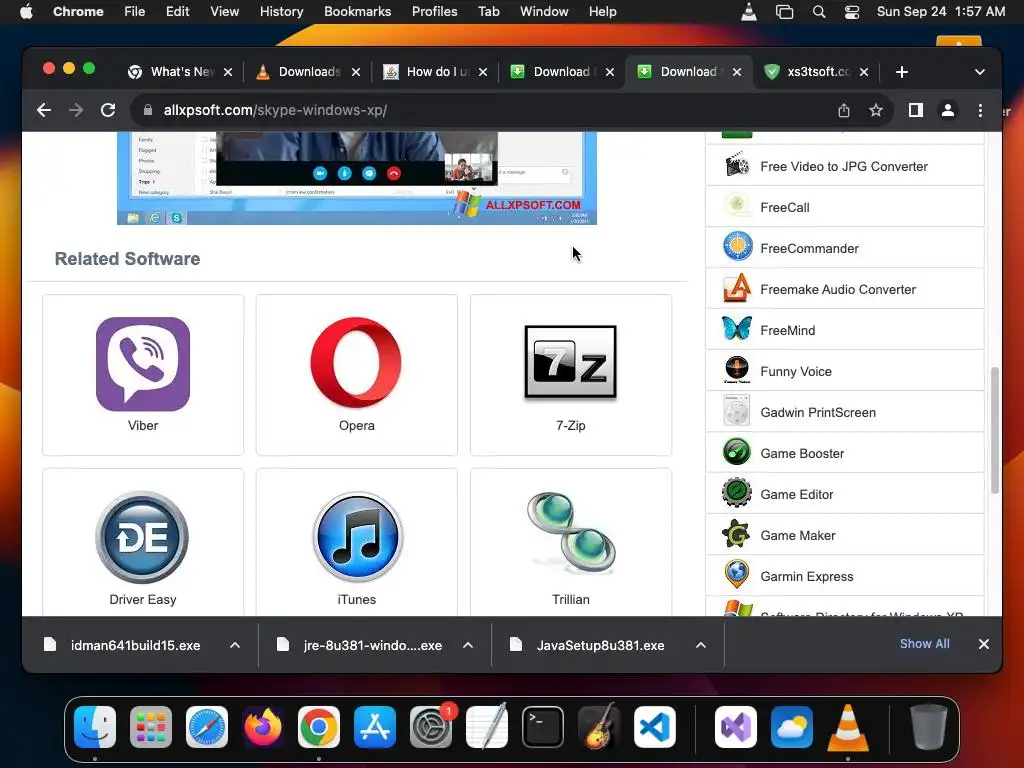1024x768 pixels.
Task: Open the Bookmarks menu
Action: point(357,12)
